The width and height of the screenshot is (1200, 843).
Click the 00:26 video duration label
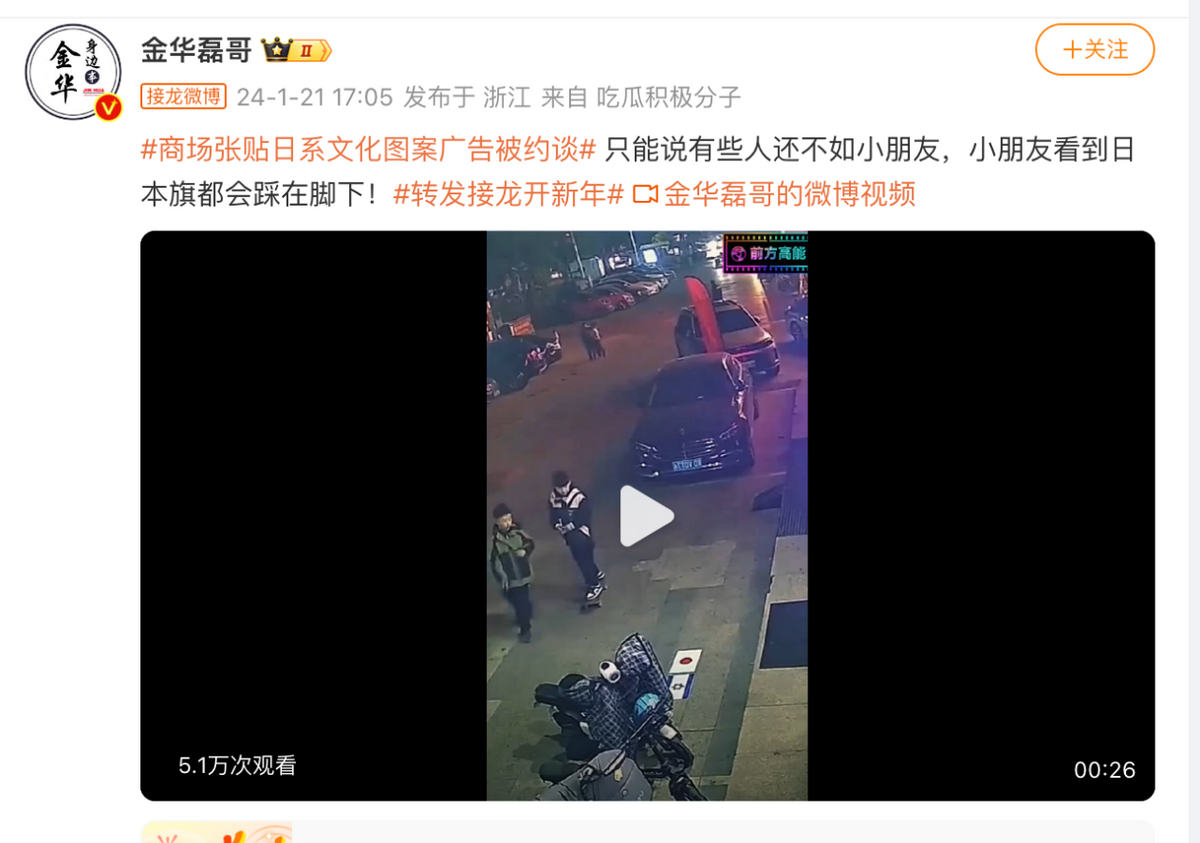pyautogui.click(x=1105, y=769)
